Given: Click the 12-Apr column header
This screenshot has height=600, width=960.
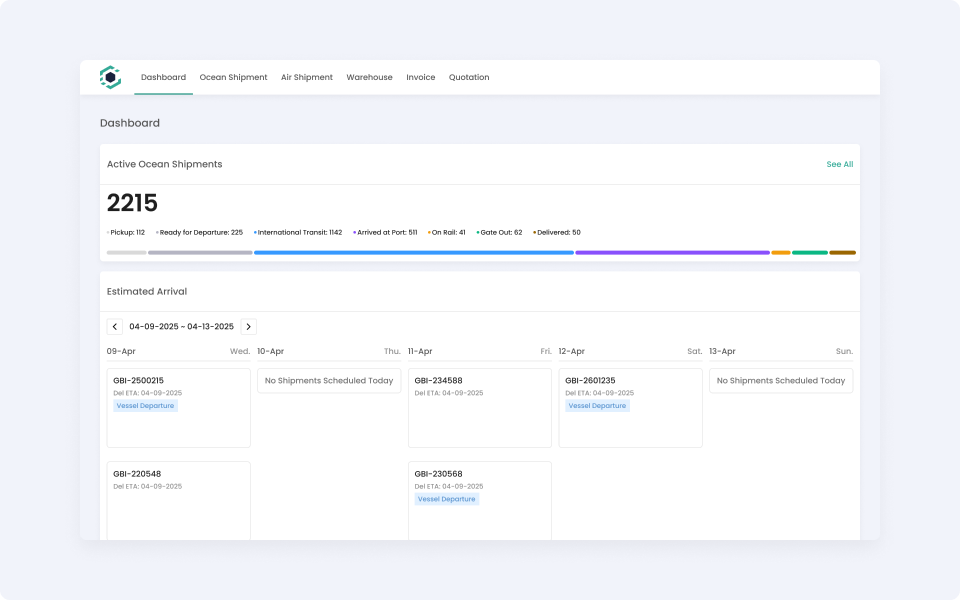Looking at the screenshot, I should coord(631,351).
